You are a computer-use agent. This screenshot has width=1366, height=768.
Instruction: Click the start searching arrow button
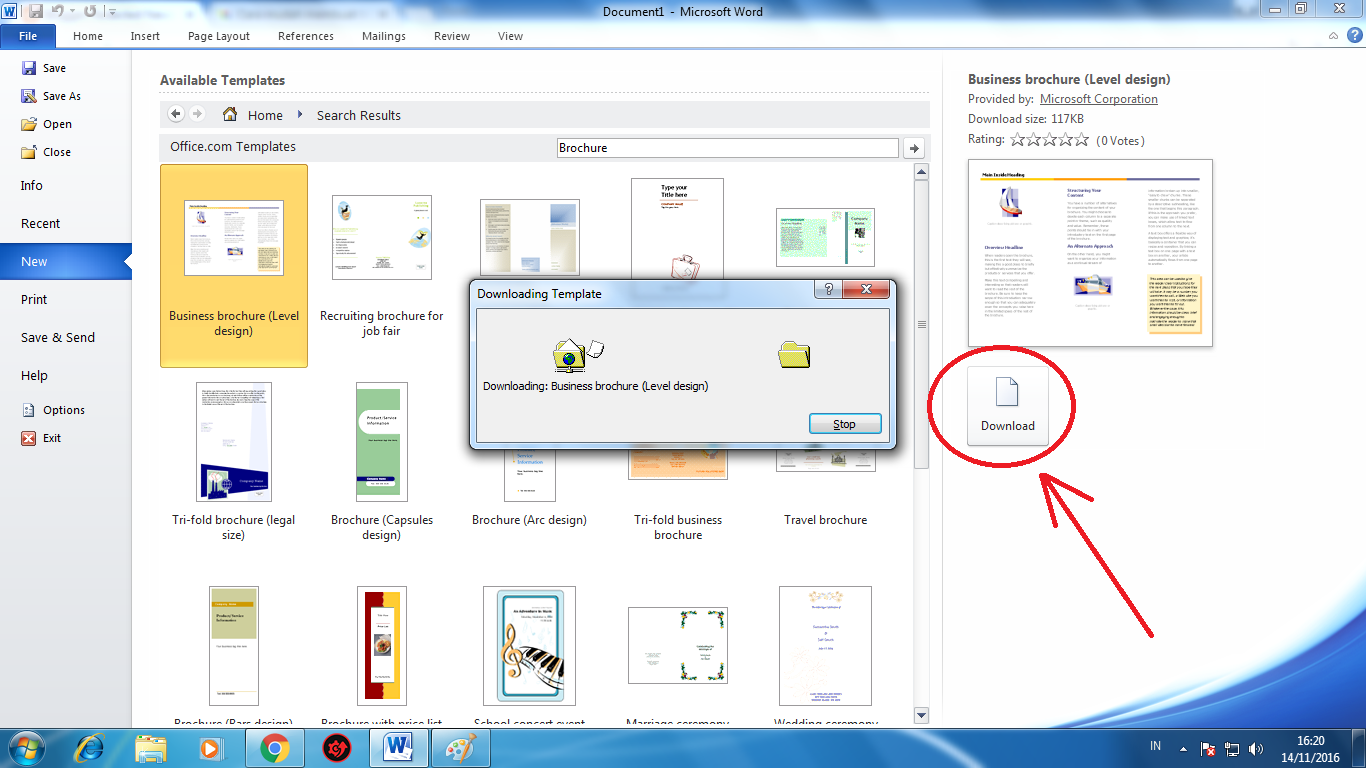click(913, 148)
